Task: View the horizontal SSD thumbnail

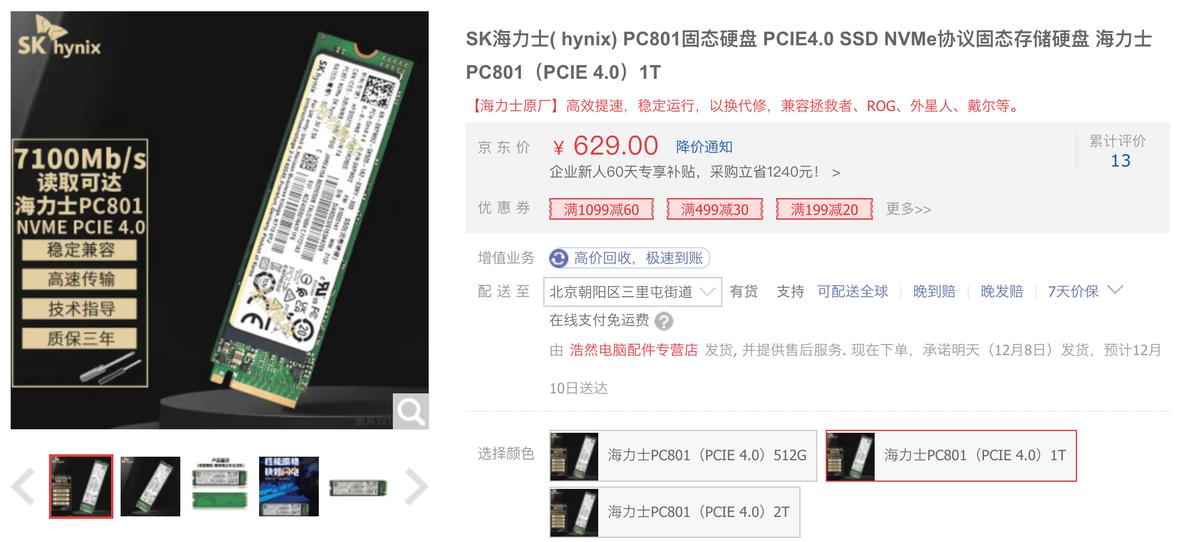Action: [358, 486]
